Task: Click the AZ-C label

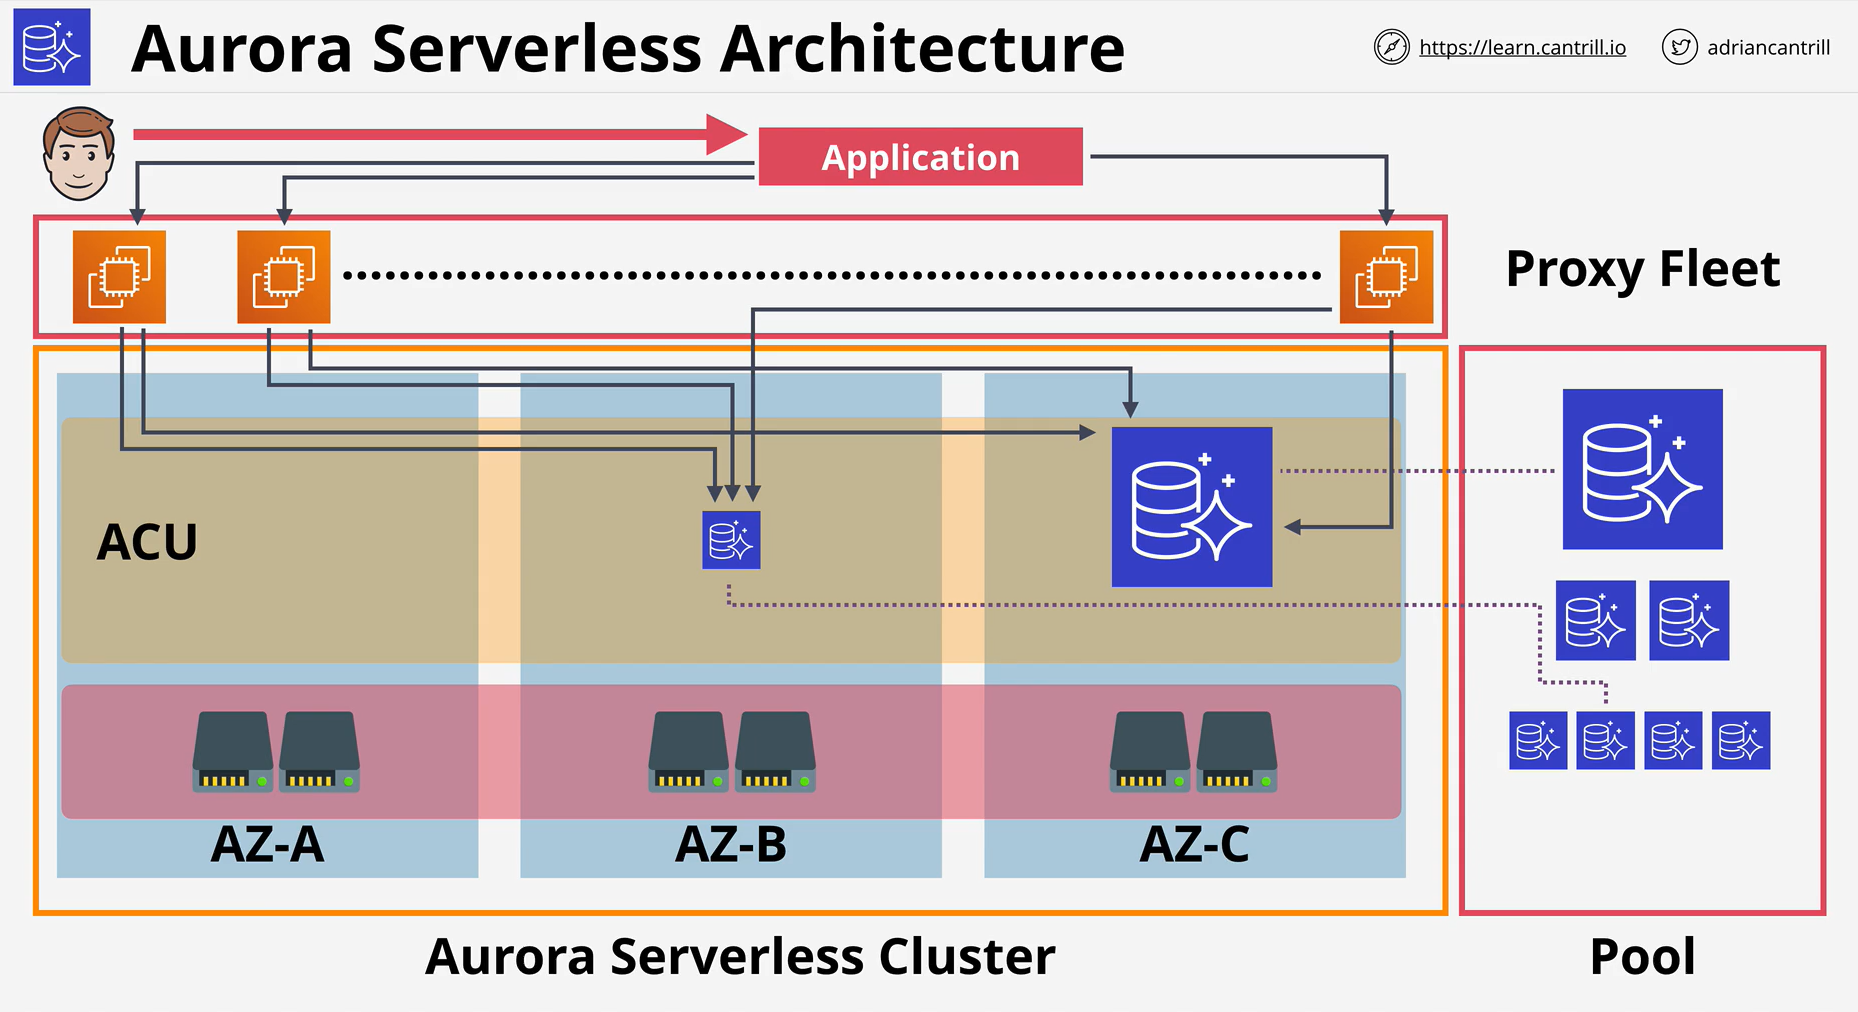Action: pyautogui.click(x=1195, y=844)
